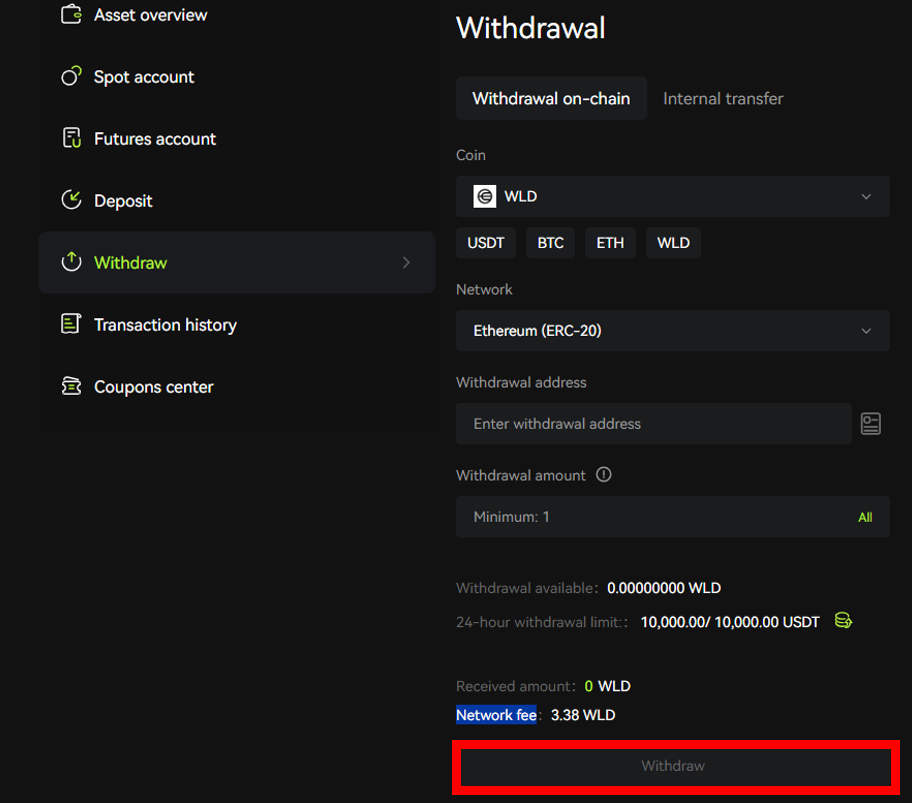Click the 10,000.00/ 10,000.00 USDT limit
The width and height of the screenshot is (912, 803).
tap(729, 622)
